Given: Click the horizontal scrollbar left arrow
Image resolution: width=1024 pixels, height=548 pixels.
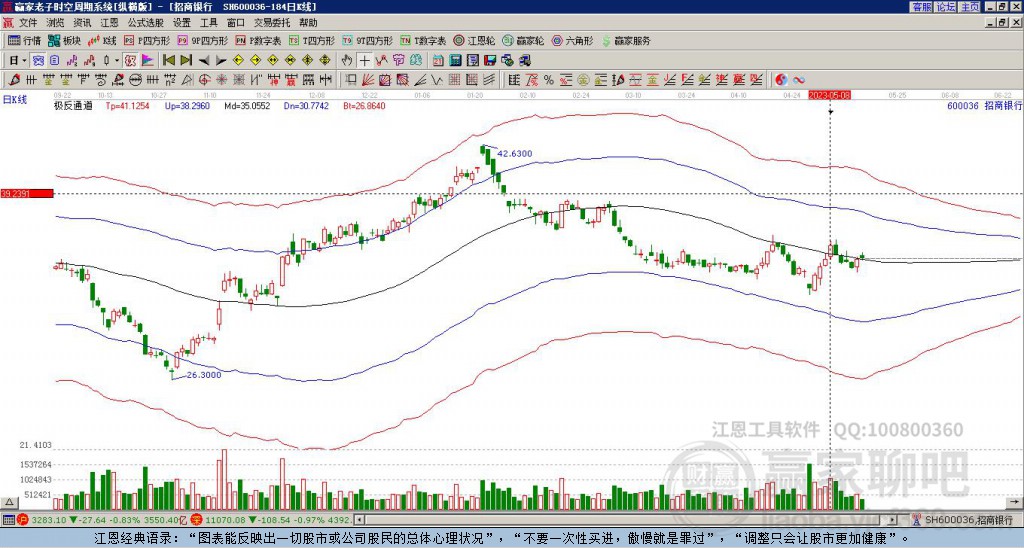Looking at the screenshot, I should click(x=359, y=520).
